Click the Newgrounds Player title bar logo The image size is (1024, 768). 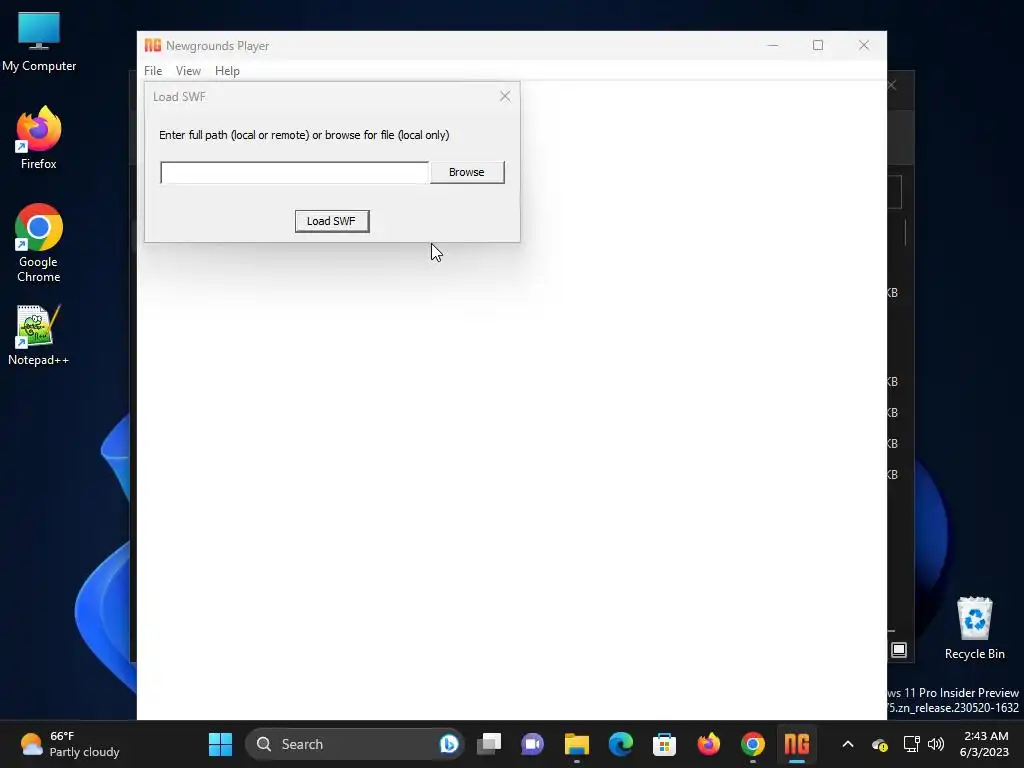pyautogui.click(x=152, y=45)
